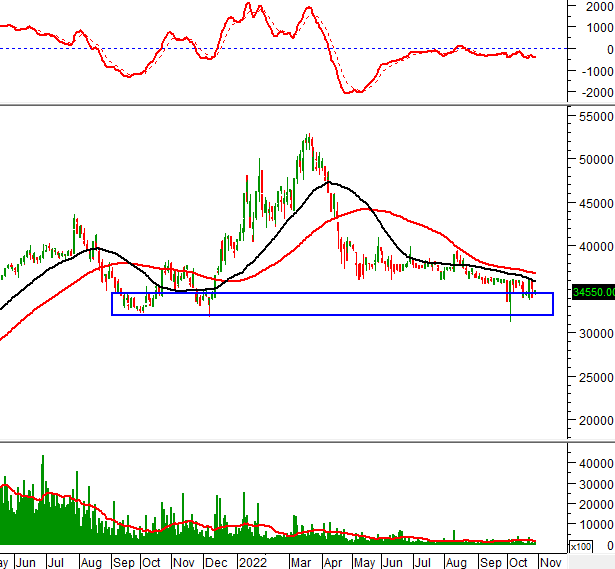Click the x100 volume multiplier box
615x569 pixels.
click(580, 546)
